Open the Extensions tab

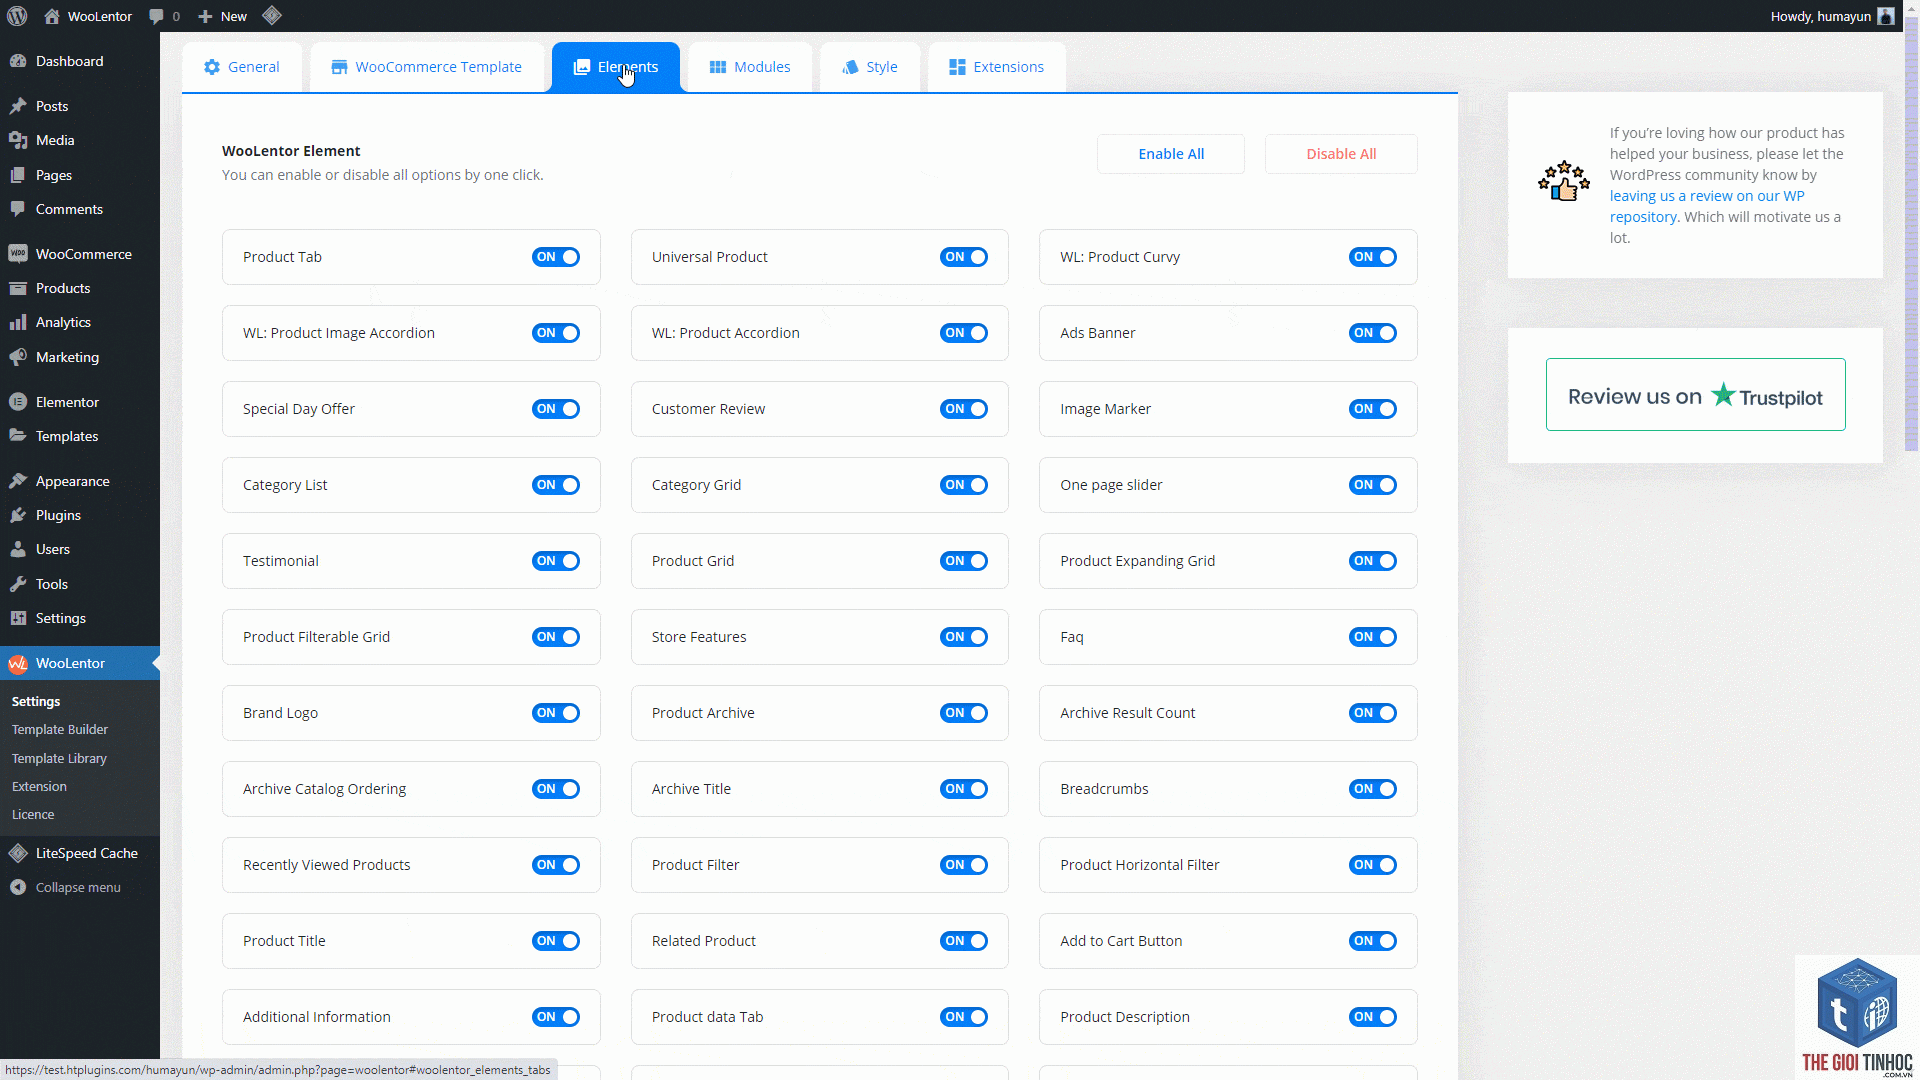(997, 67)
